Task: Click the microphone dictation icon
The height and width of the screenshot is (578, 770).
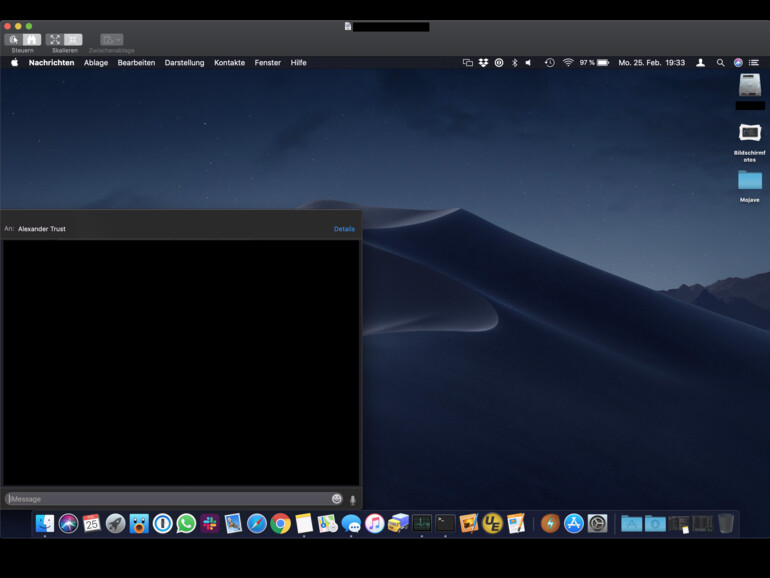Action: [x=352, y=499]
